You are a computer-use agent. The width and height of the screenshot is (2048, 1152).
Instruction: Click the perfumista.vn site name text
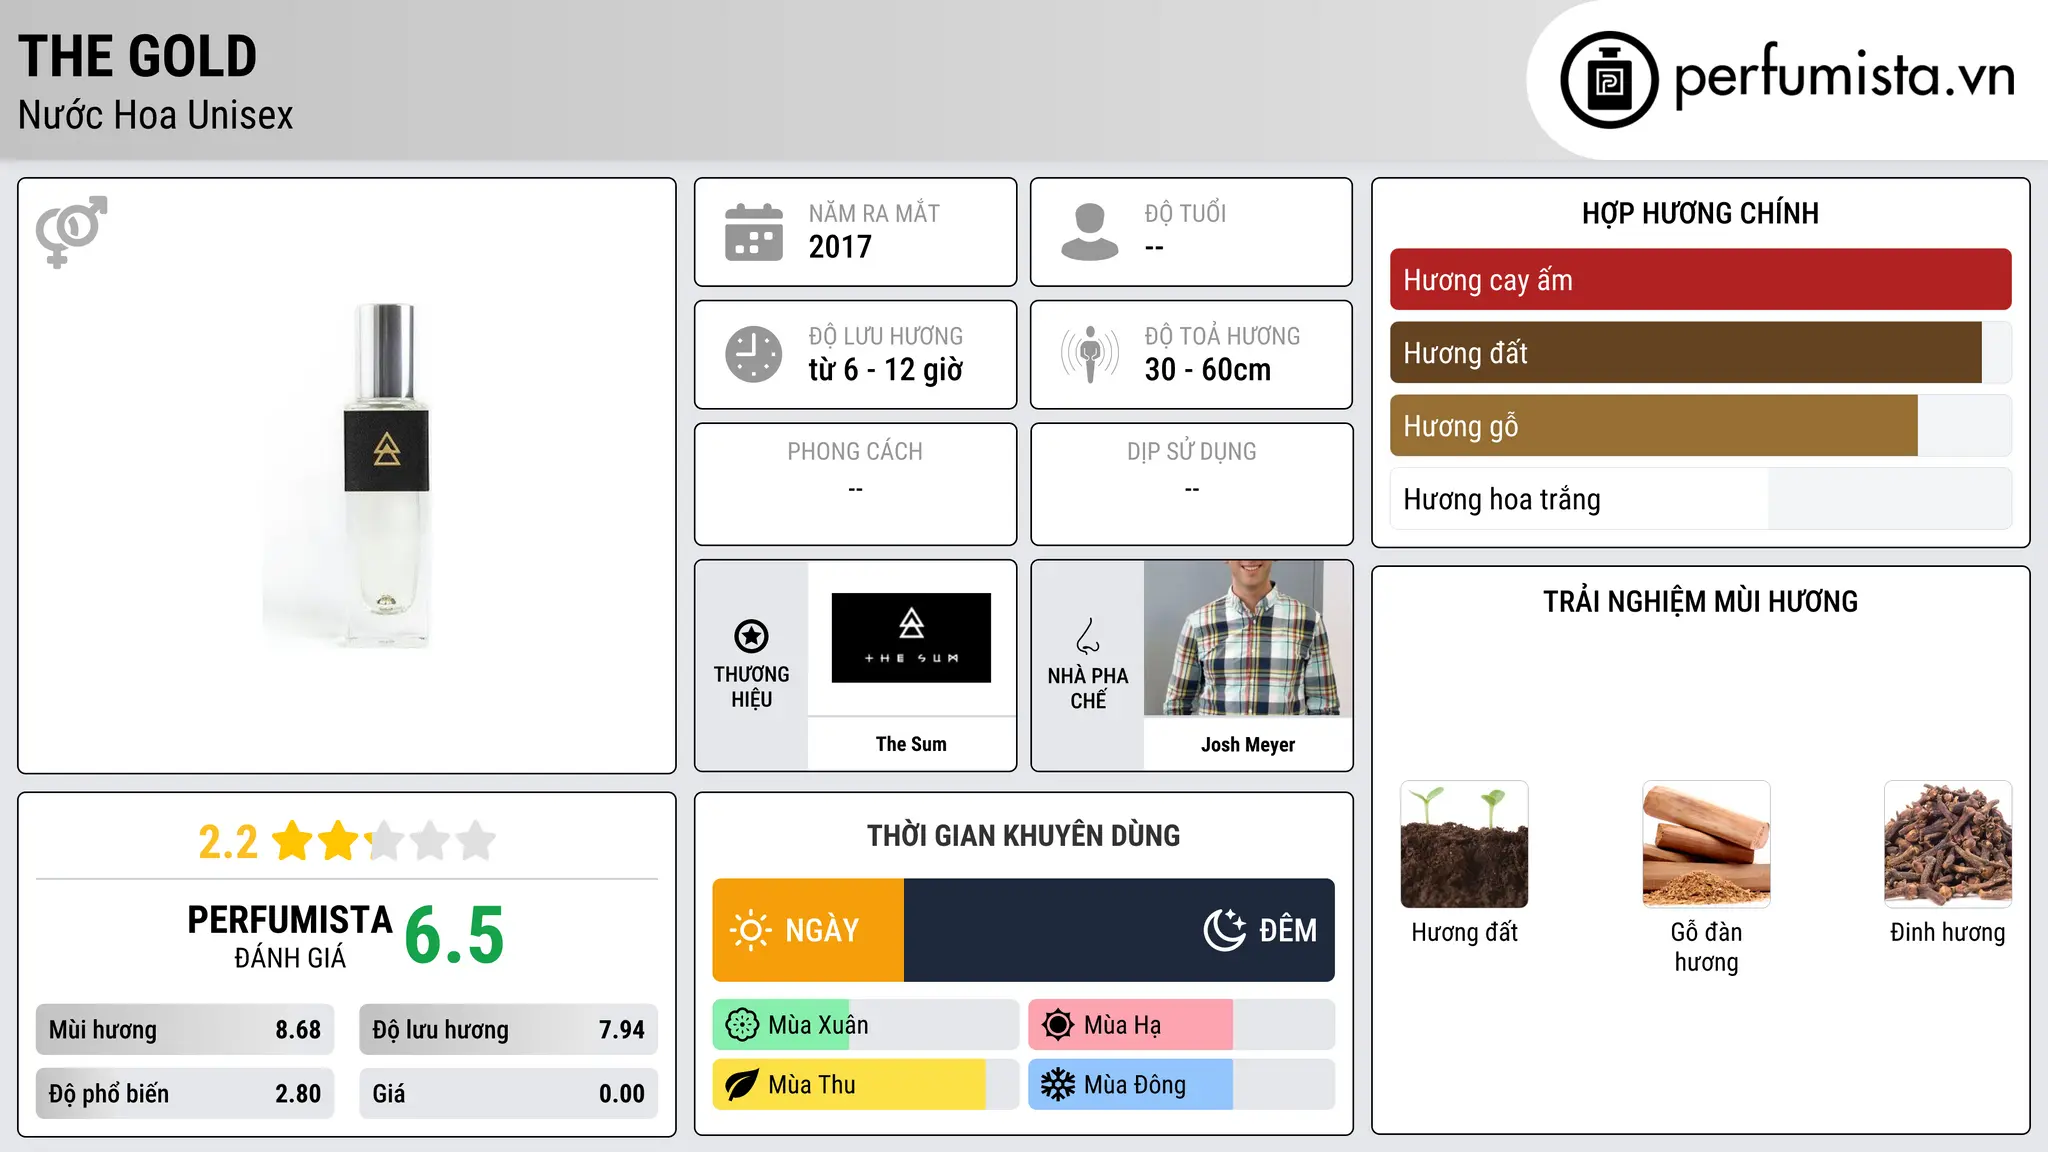tap(1845, 76)
